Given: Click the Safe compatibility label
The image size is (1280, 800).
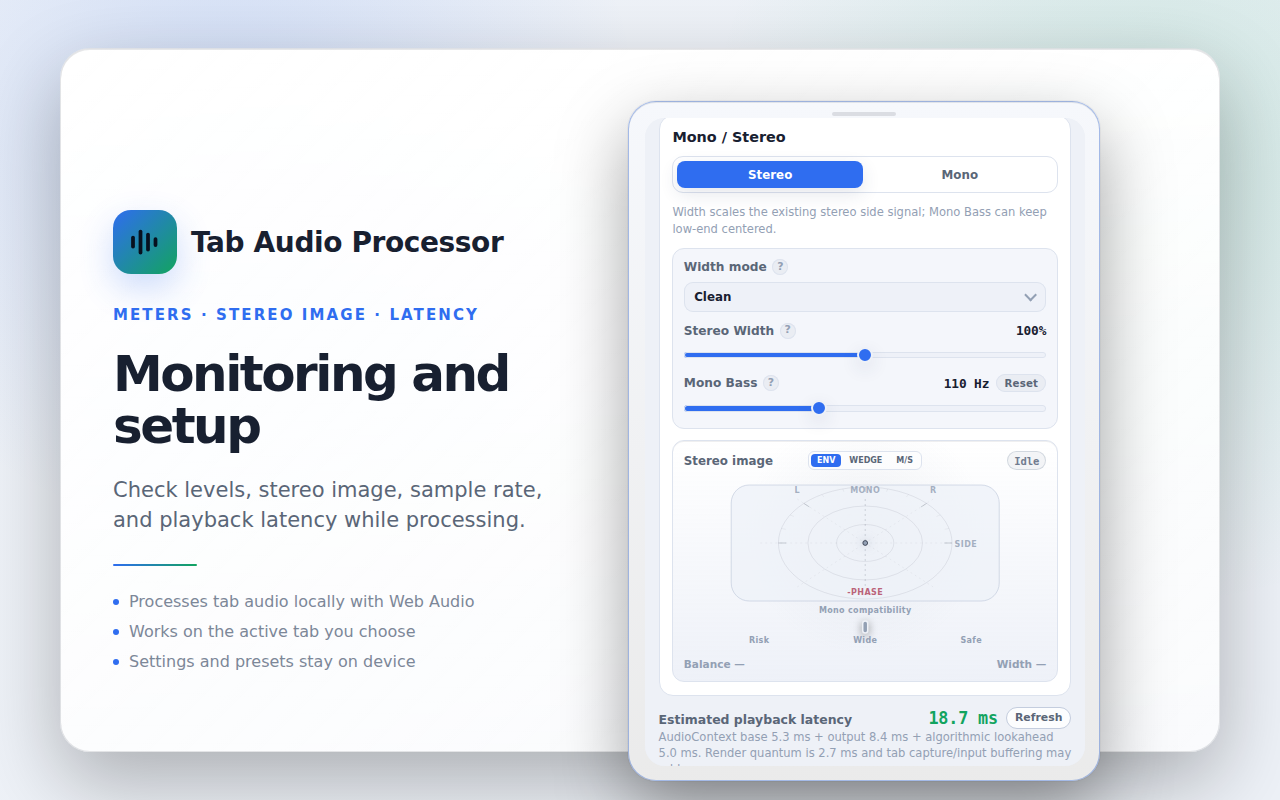Looking at the screenshot, I should 971,640.
